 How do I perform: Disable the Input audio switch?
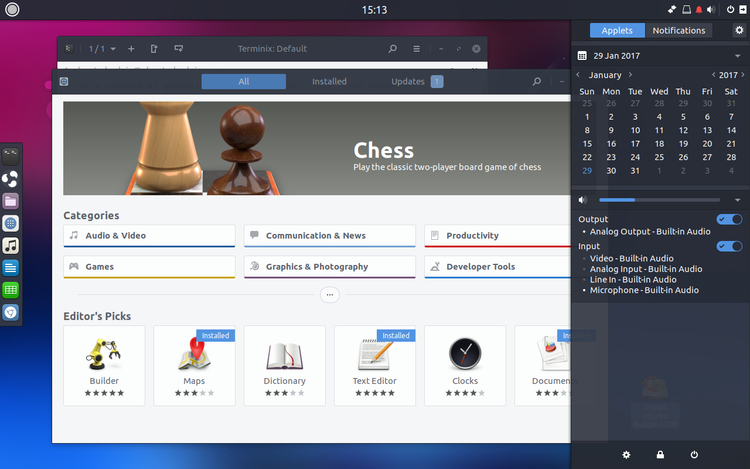pyautogui.click(x=729, y=246)
